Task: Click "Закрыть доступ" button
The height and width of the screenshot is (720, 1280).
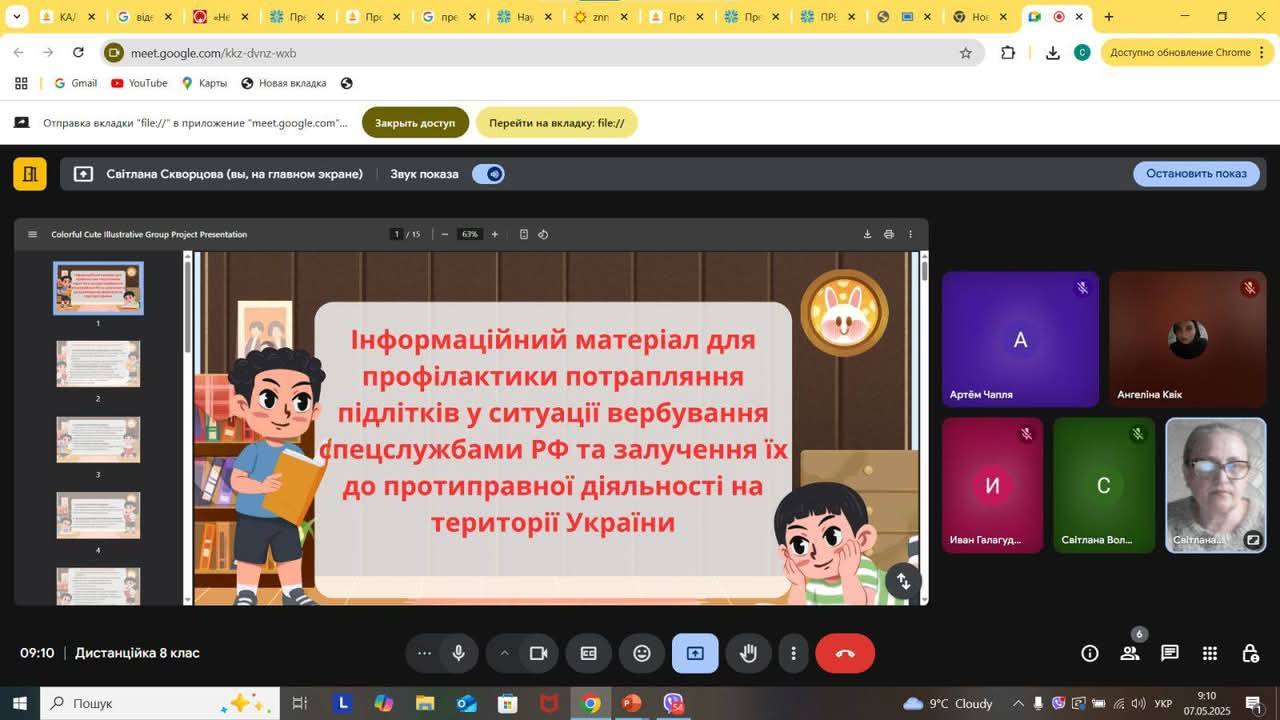Action: [415, 123]
